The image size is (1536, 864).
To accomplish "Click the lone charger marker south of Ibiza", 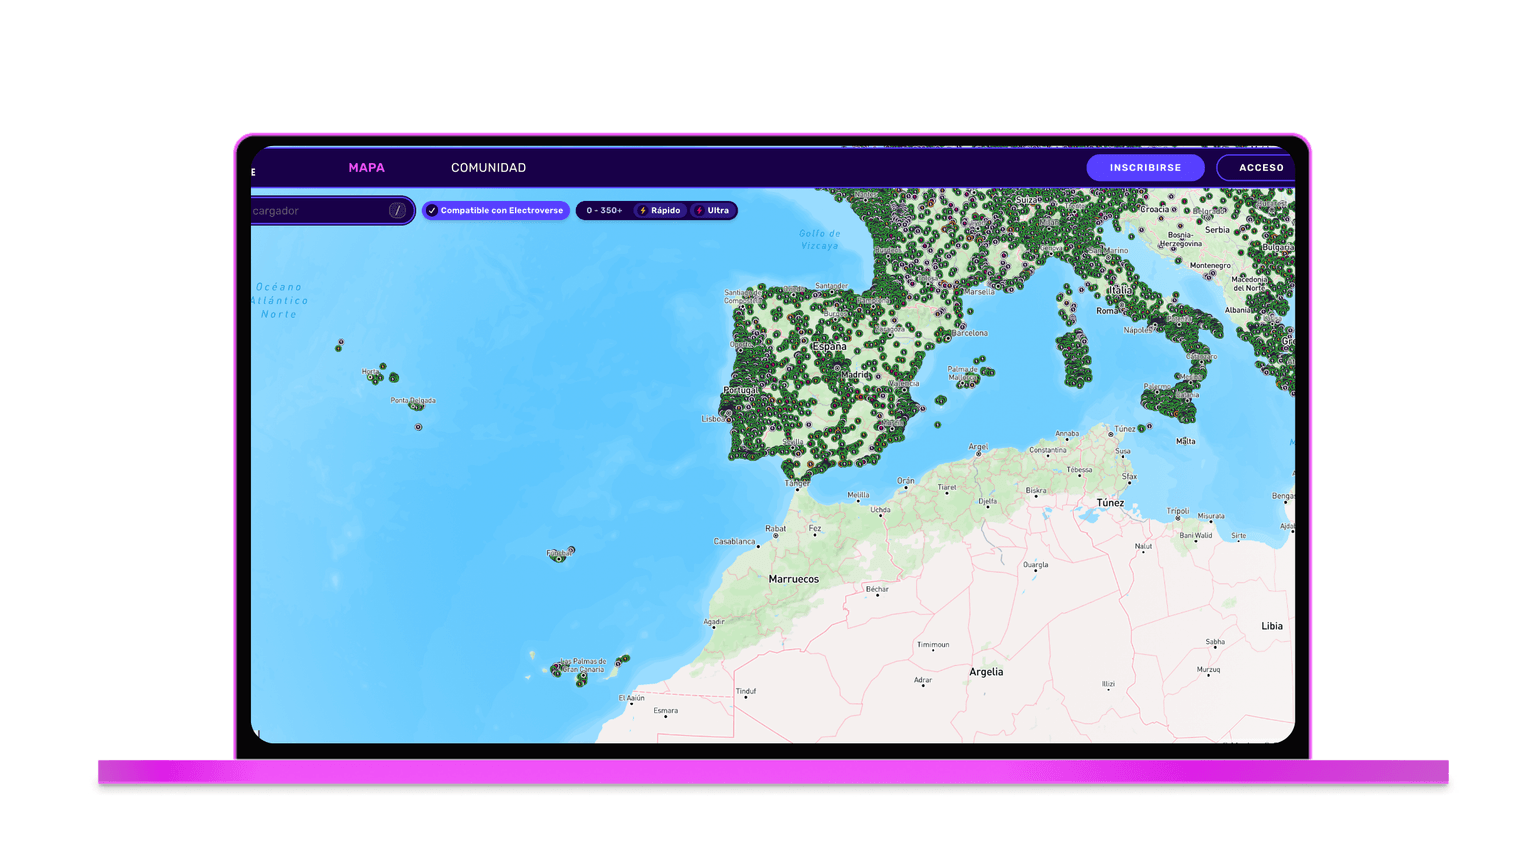I will 938,425.
